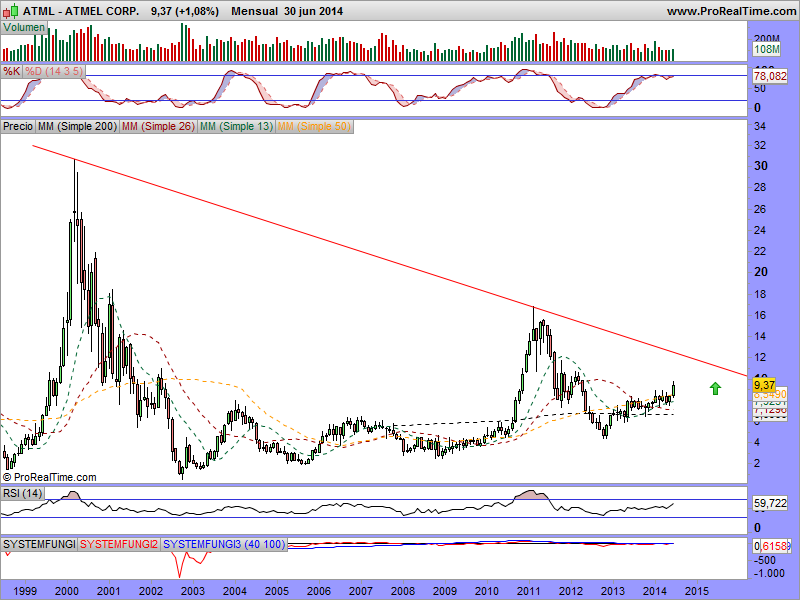Click the green up arrow on the price chart
This screenshot has height=600, width=800.
(x=715, y=389)
